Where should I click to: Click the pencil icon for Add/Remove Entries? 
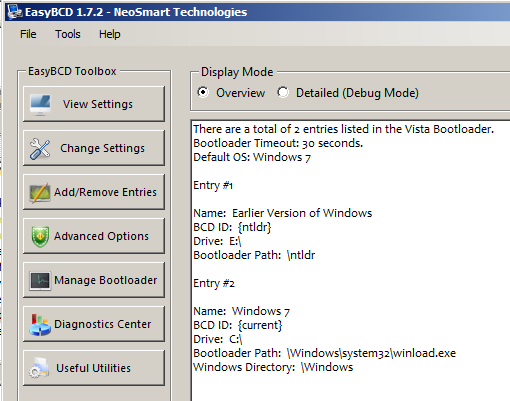[40, 192]
